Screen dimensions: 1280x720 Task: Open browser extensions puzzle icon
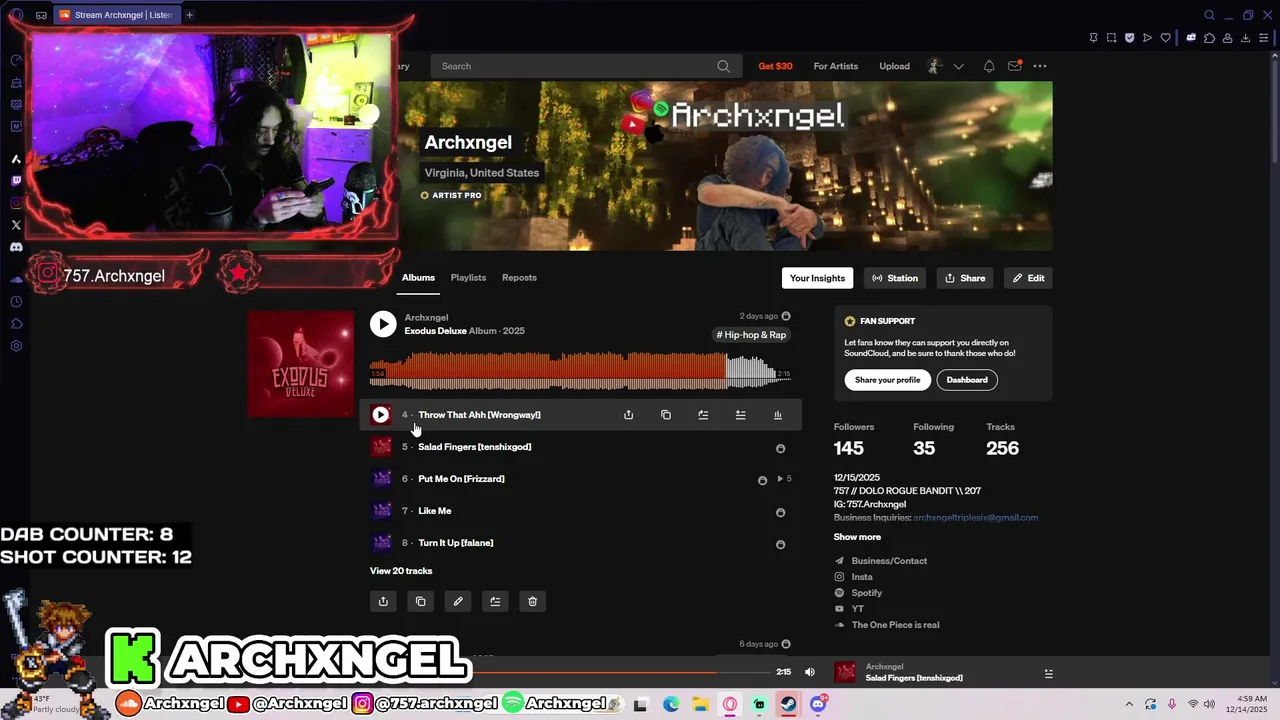pyautogui.click(x=1209, y=38)
